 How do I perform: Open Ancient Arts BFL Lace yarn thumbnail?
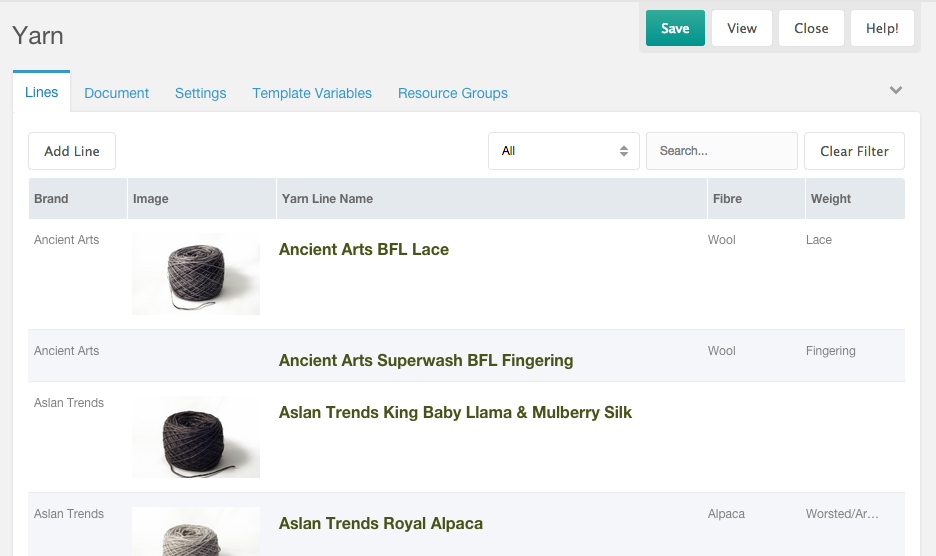(x=196, y=274)
